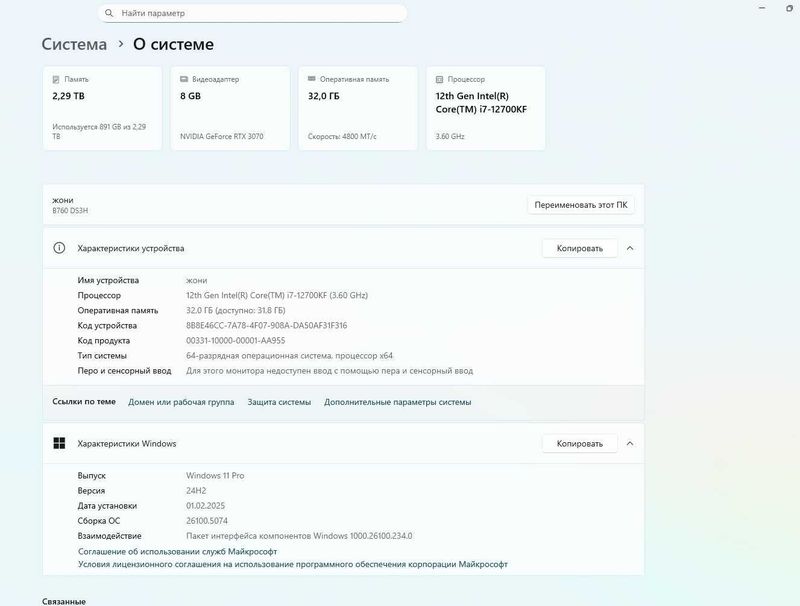Screen dimensions: 800x606
Task: Open "Защита системы" link
Action: [279, 402]
